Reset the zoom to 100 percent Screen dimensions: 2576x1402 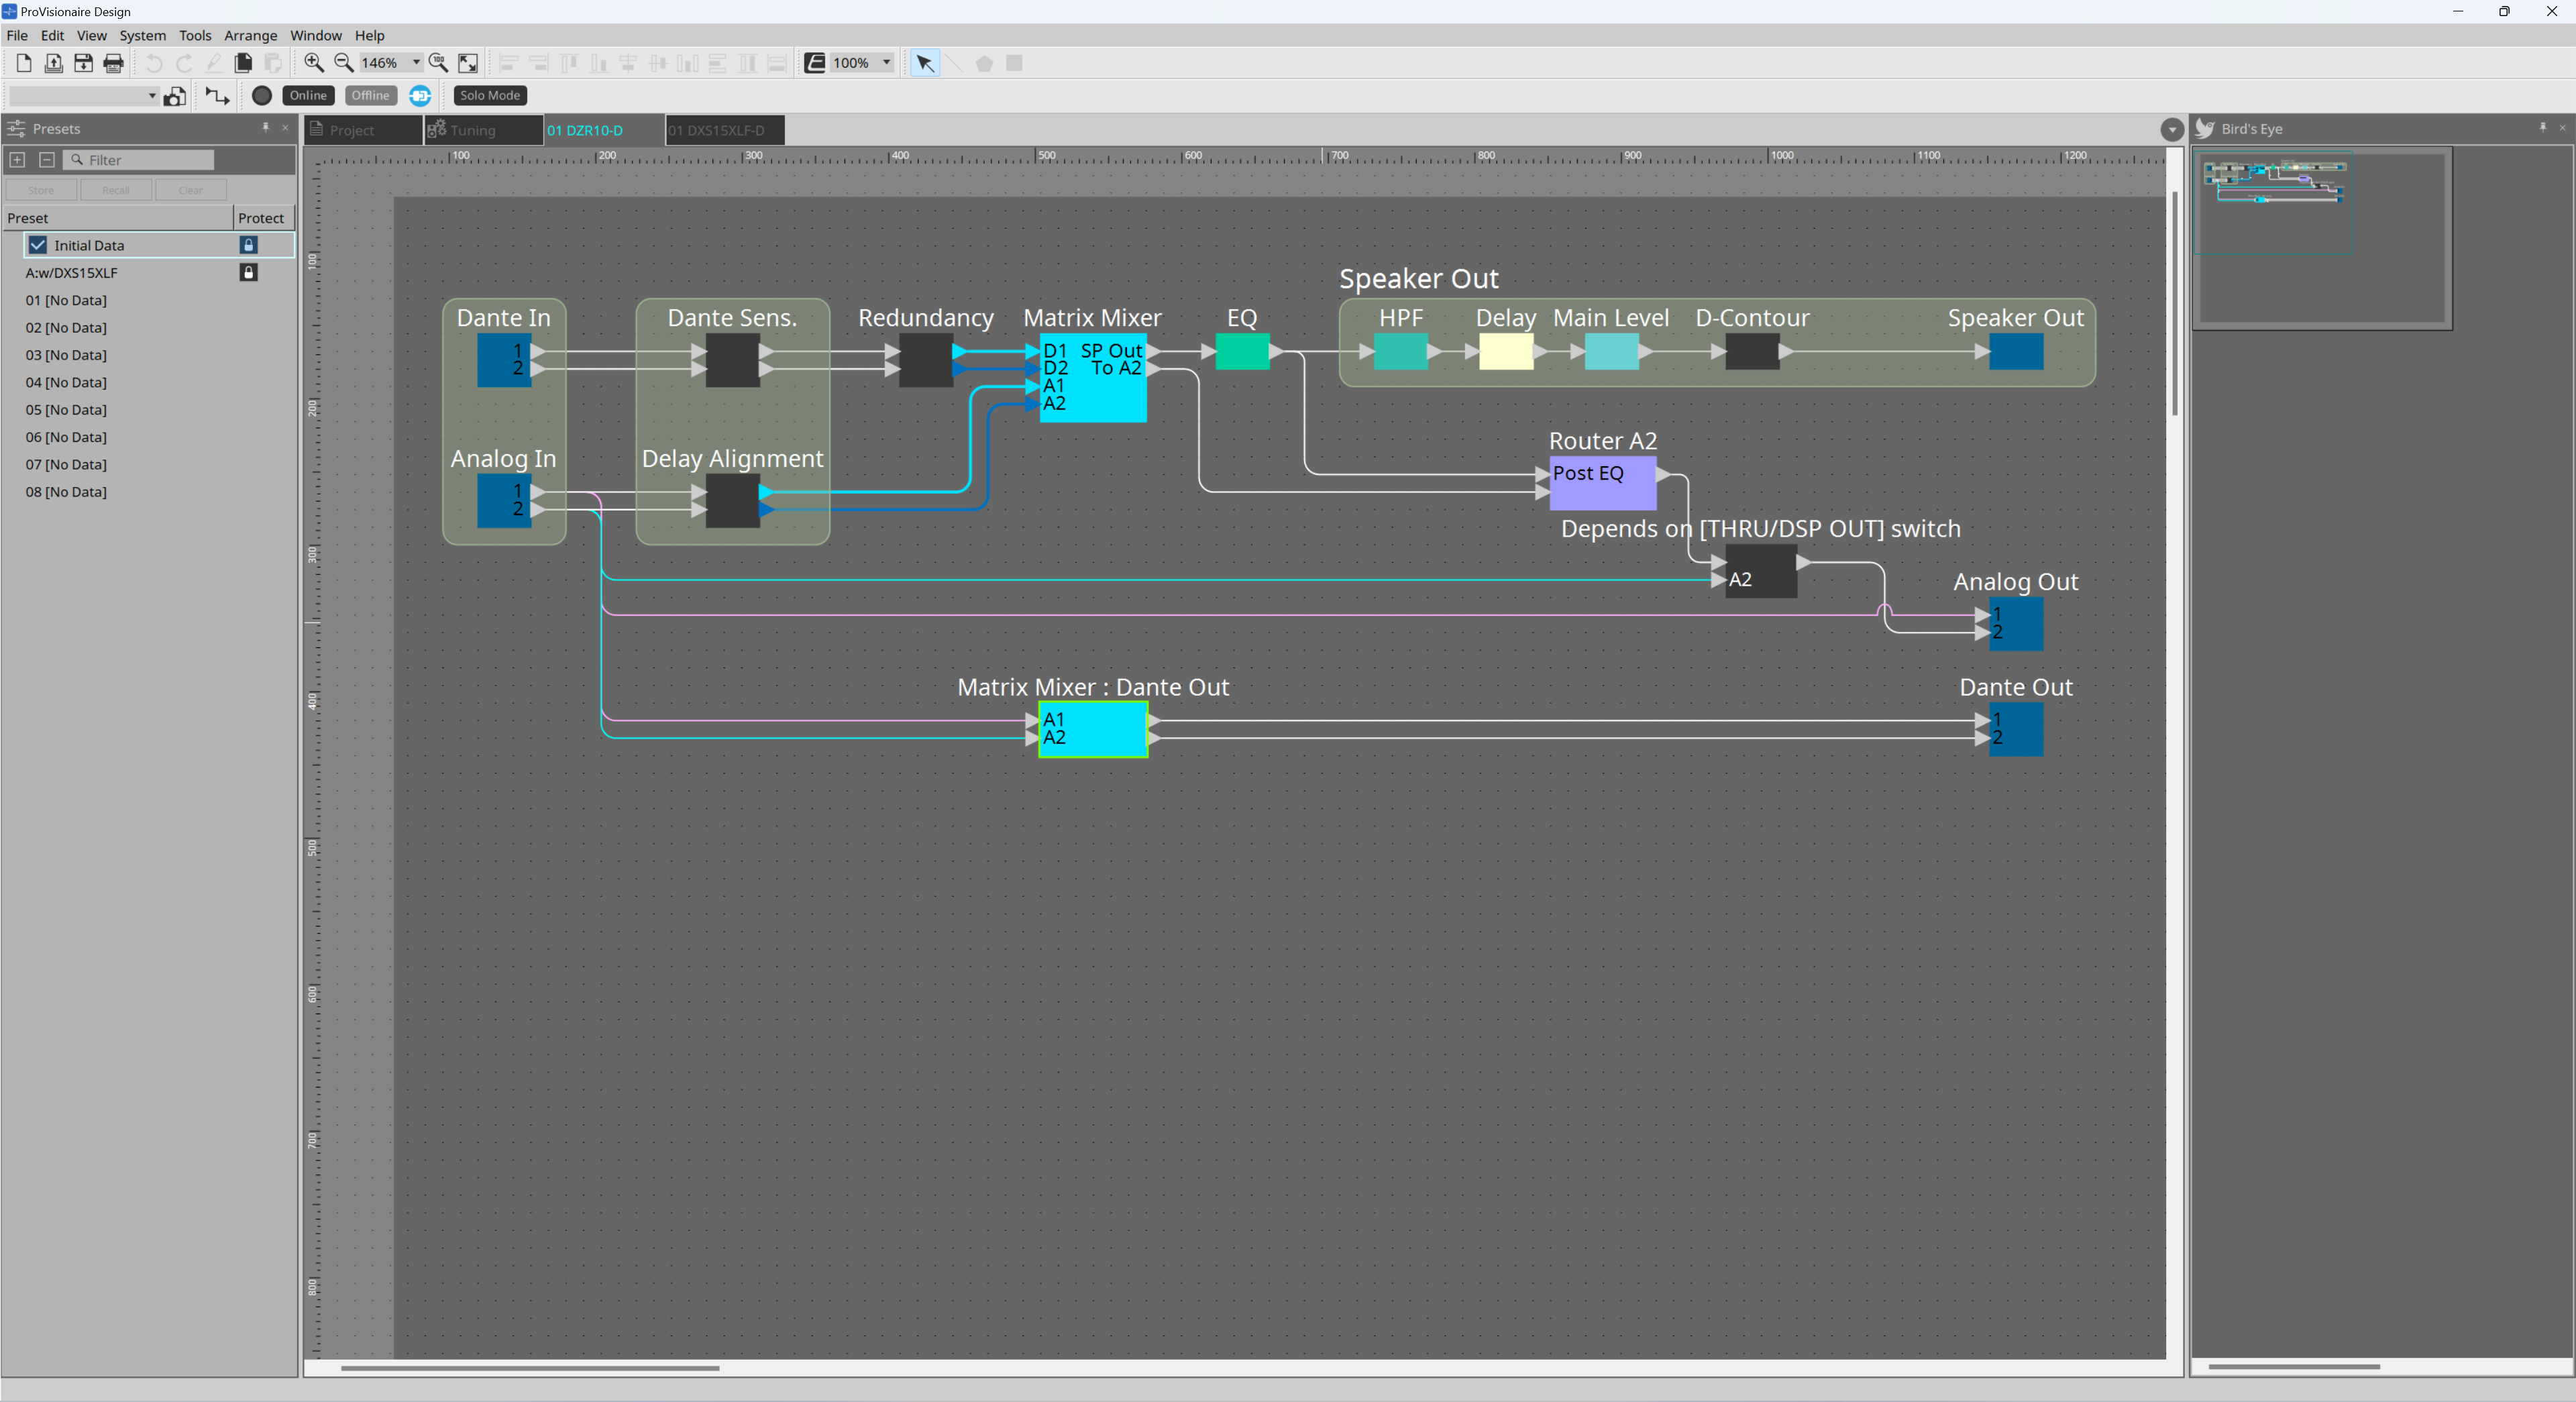[x=438, y=63]
